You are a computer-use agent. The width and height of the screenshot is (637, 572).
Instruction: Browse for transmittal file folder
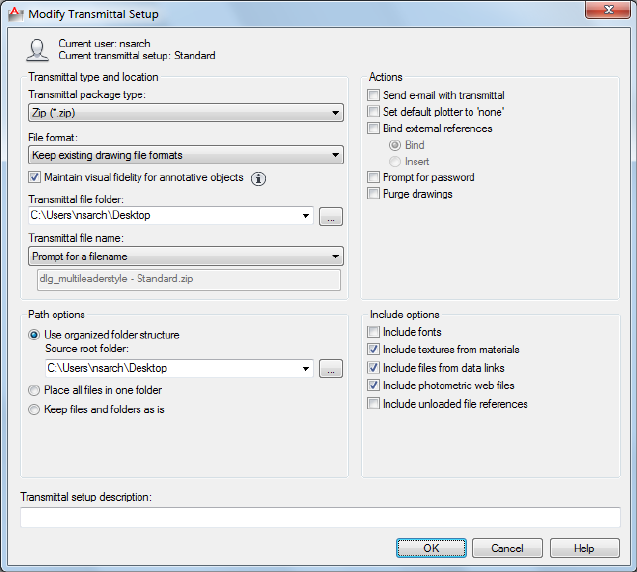(332, 215)
